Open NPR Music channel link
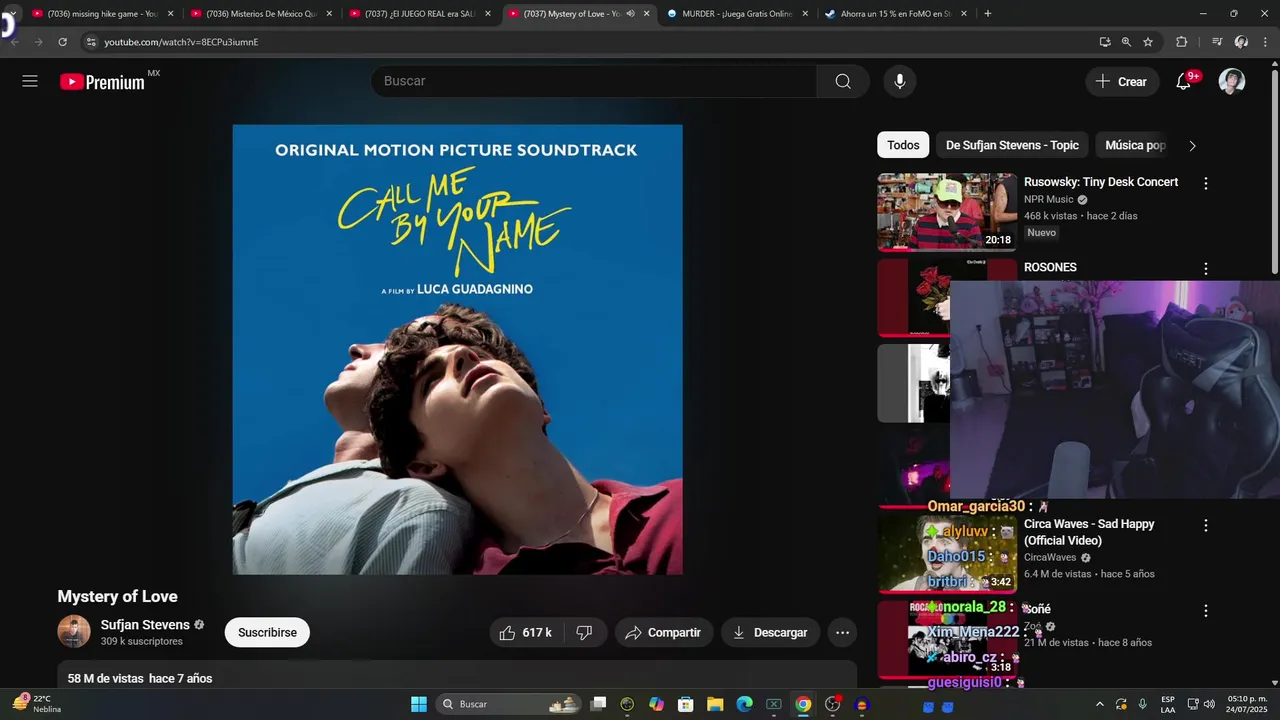Viewport: 1280px width, 720px height. click(x=1048, y=199)
